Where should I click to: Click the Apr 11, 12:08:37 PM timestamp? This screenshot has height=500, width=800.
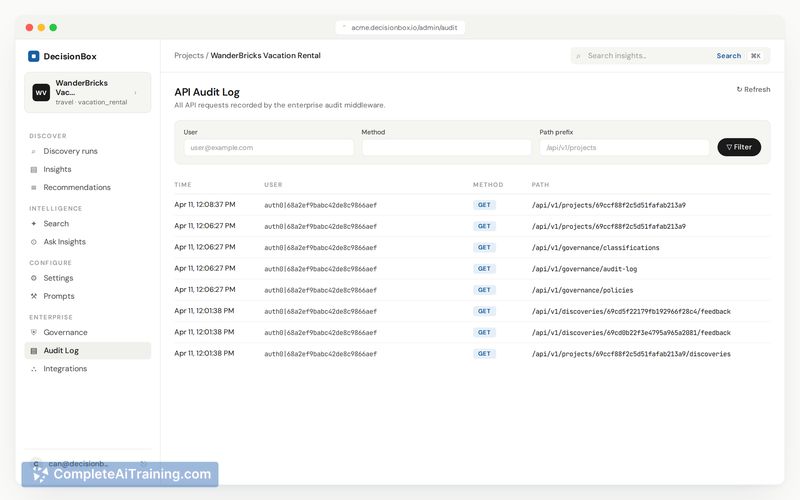[x=205, y=205]
